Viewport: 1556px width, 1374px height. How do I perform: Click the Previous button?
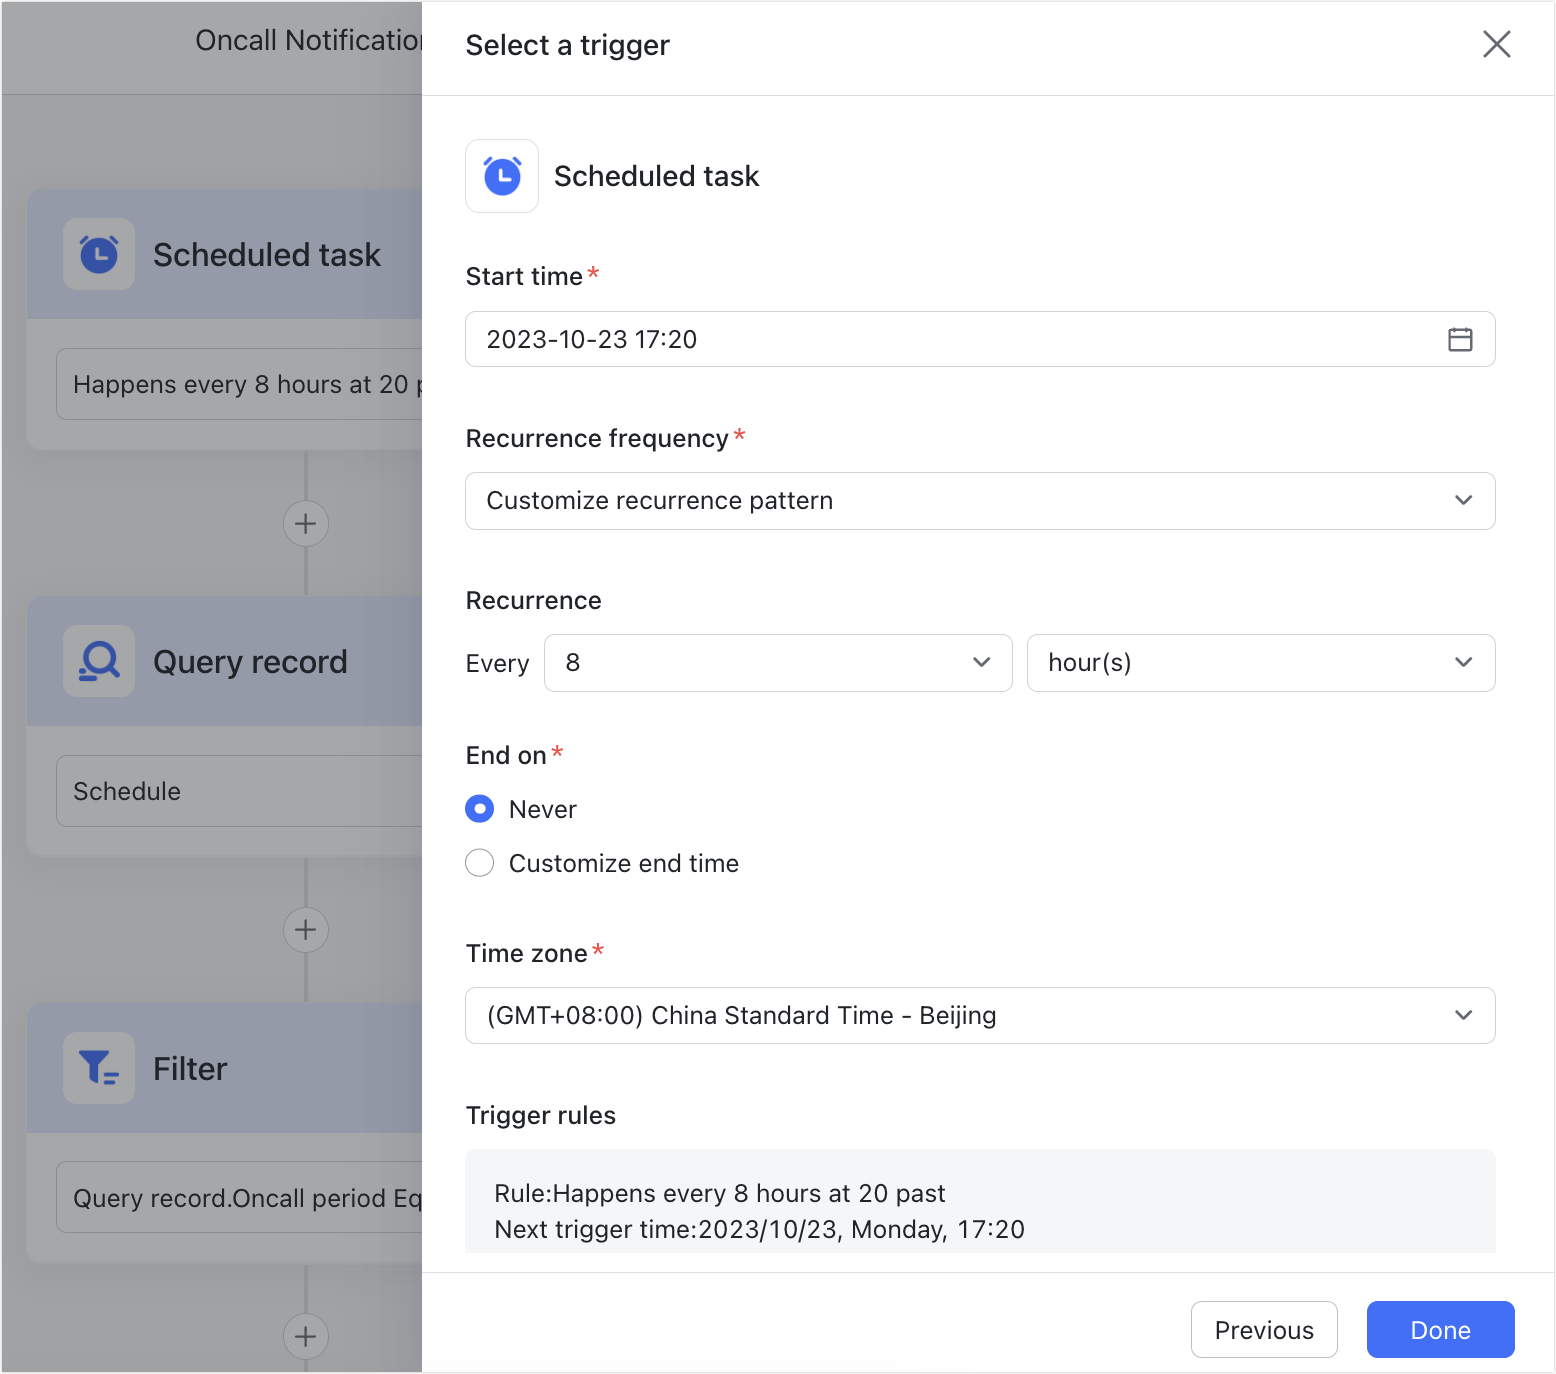(x=1264, y=1330)
